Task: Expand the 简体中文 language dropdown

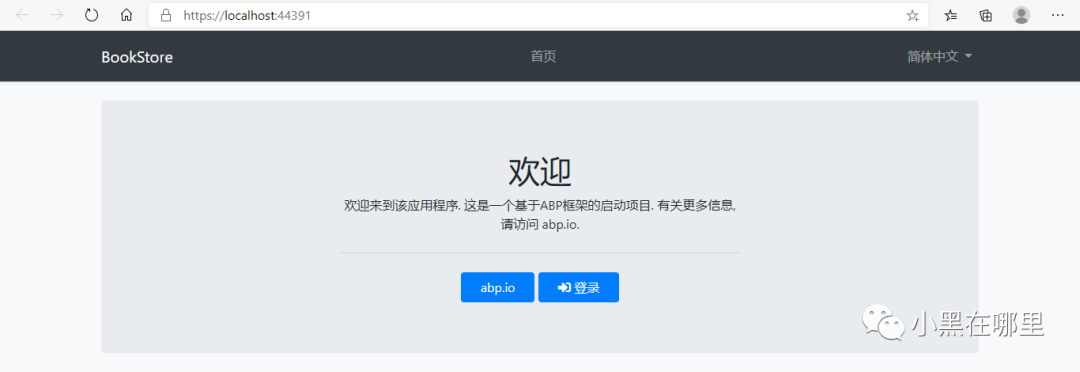Action: pos(939,56)
